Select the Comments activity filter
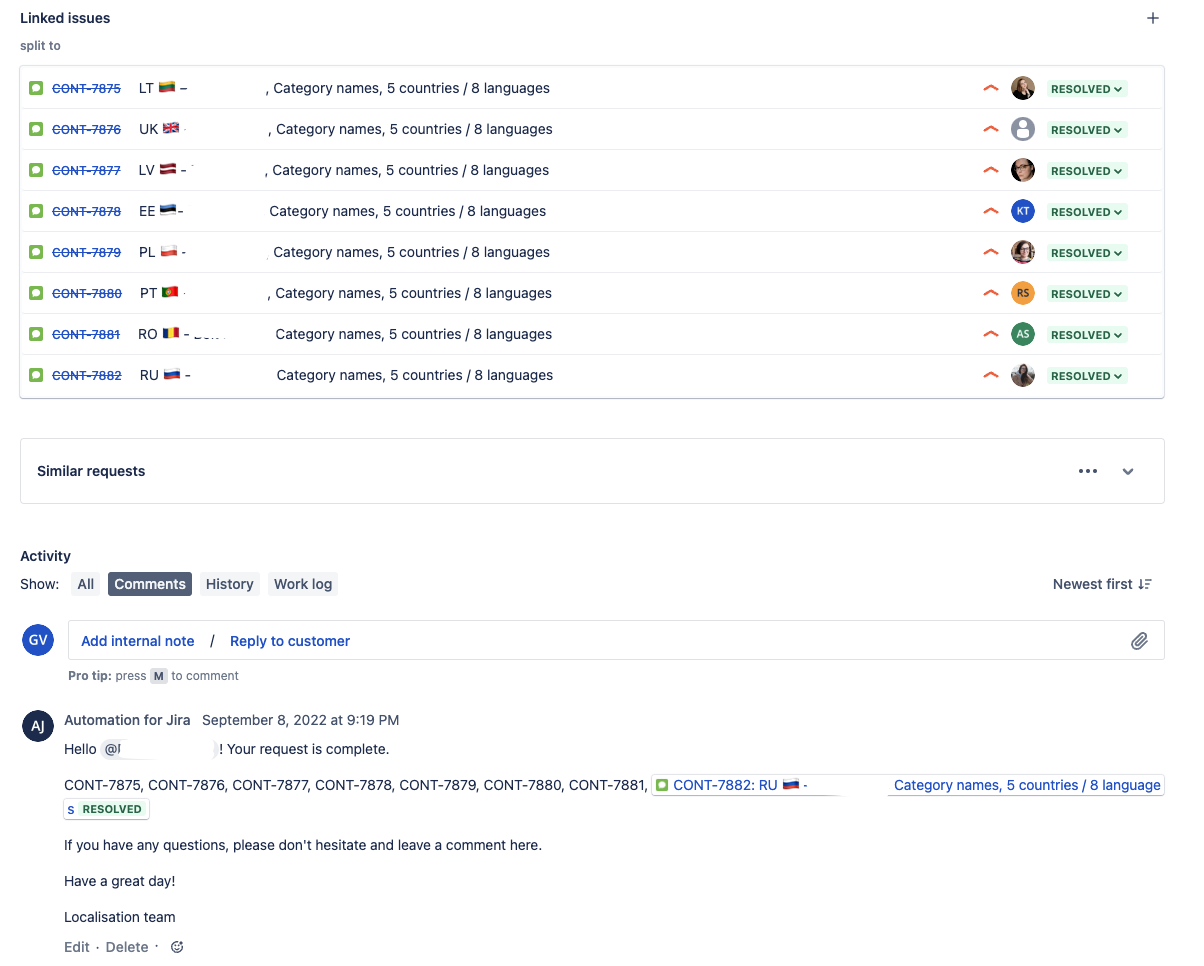The width and height of the screenshot is (1204, 966). pyautogui.click(x=150, y=584)
